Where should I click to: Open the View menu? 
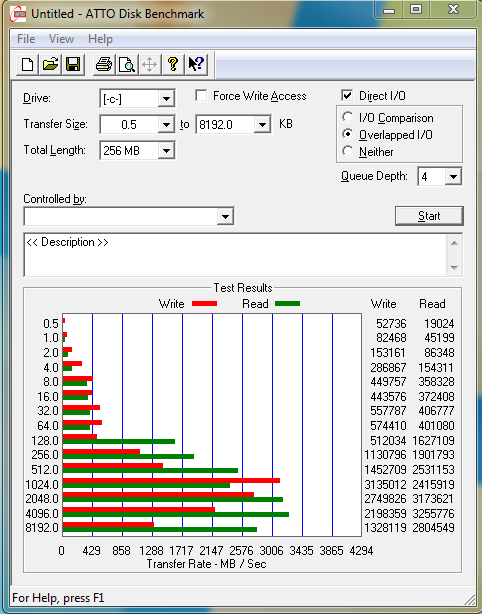coord(61,39)
